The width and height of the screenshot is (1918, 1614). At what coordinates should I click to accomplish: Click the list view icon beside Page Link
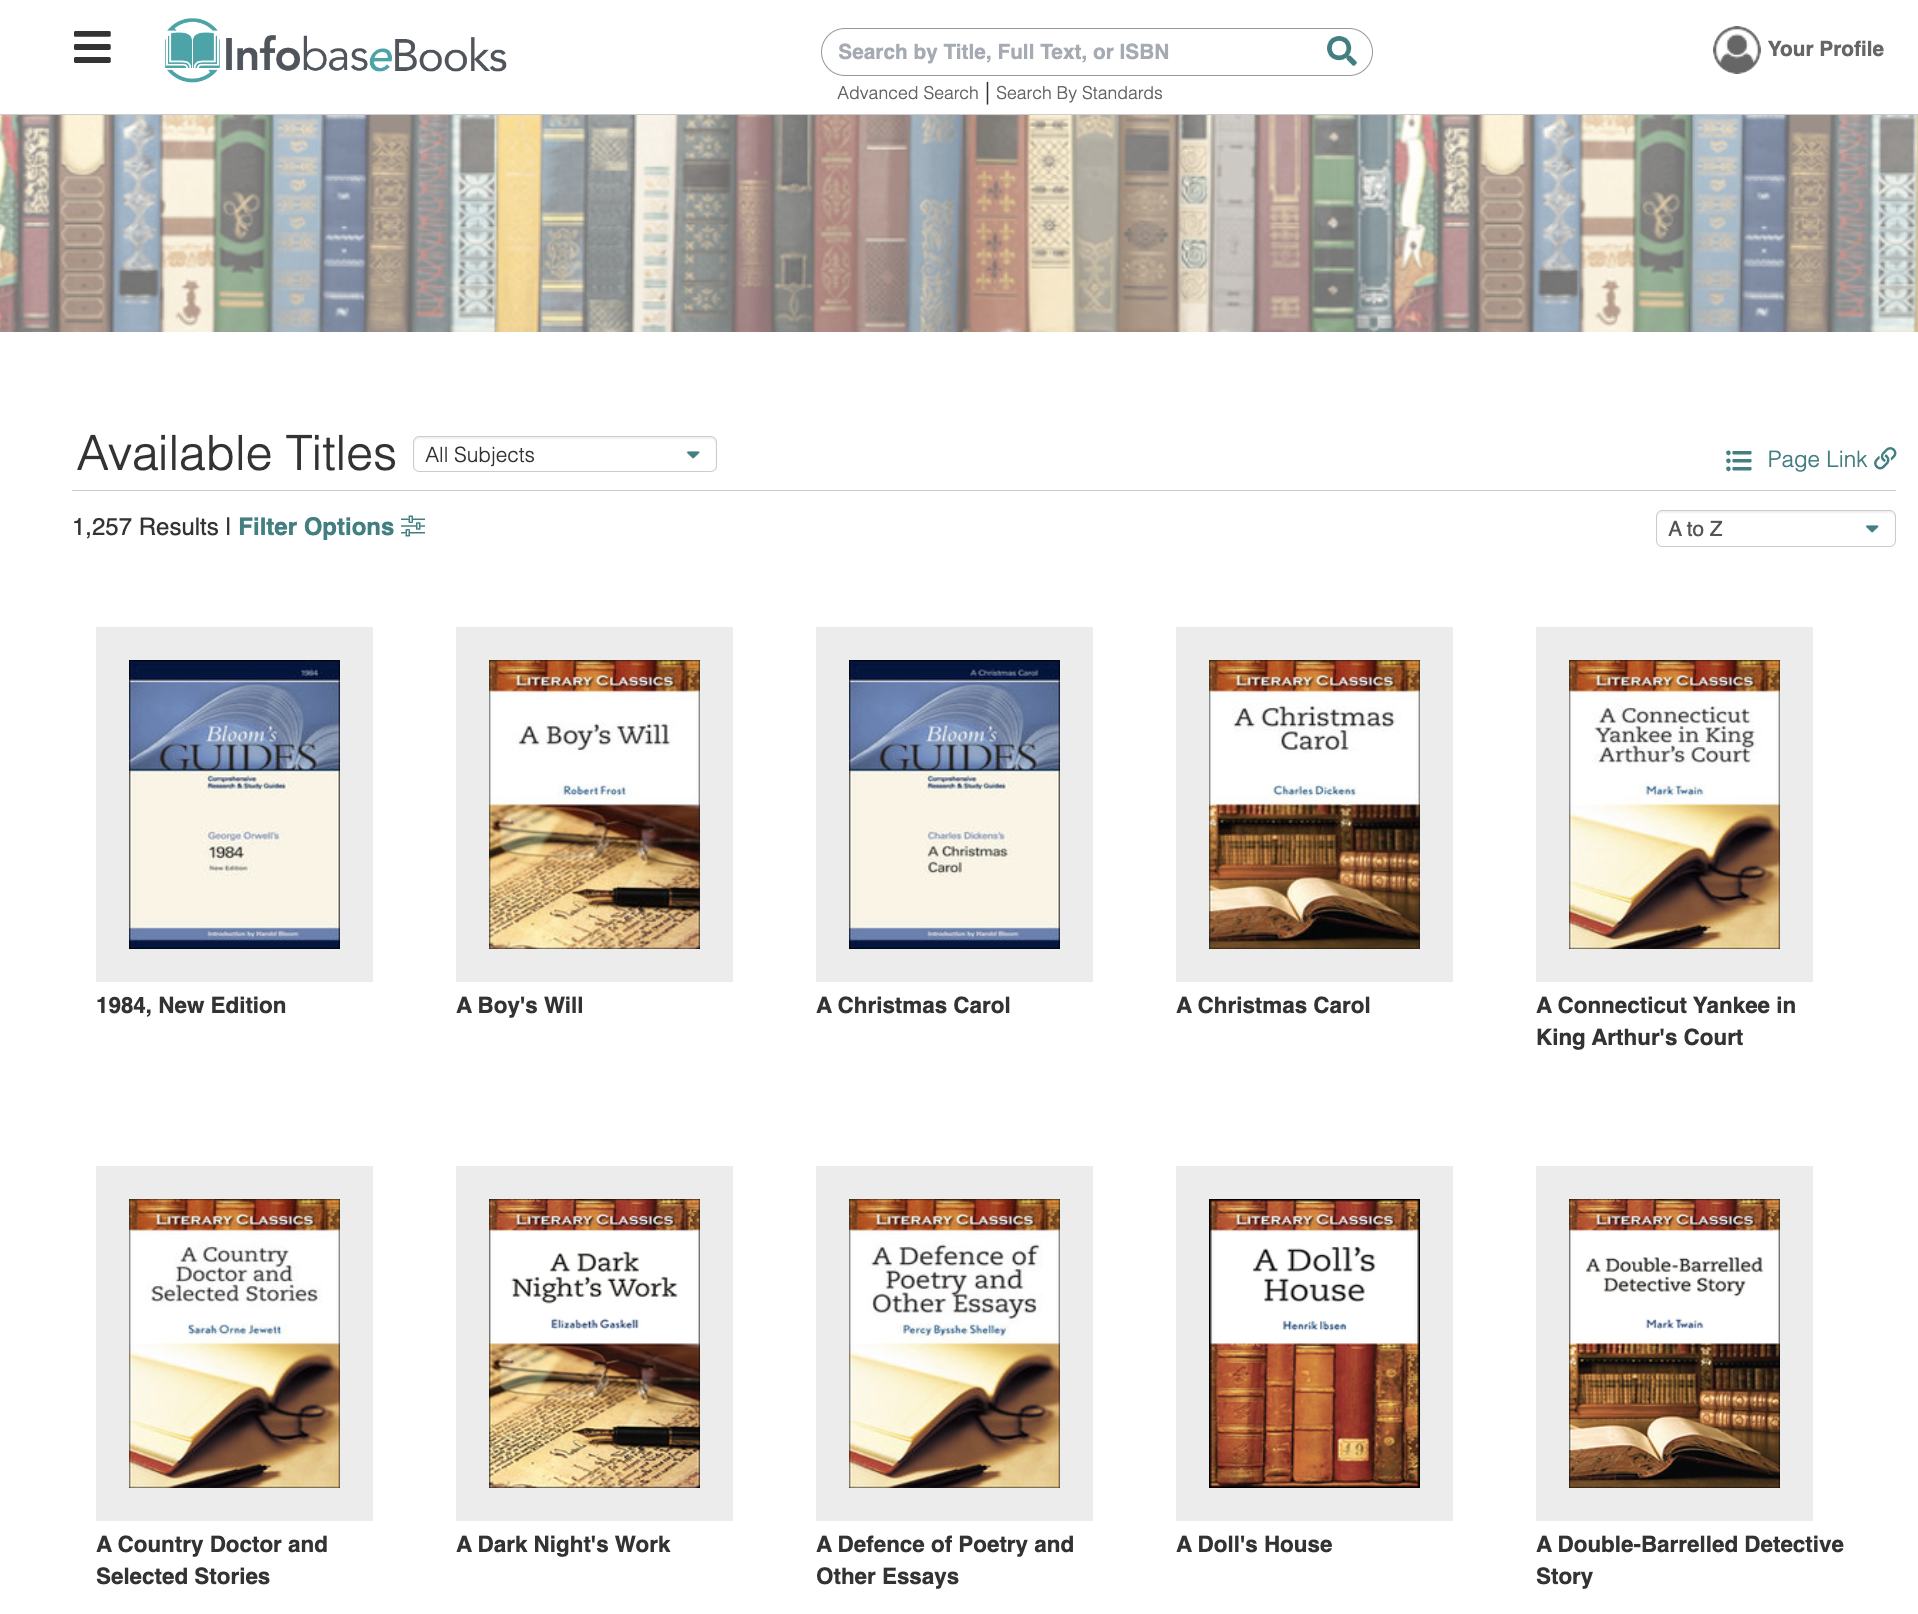(x=1739, y=460)
